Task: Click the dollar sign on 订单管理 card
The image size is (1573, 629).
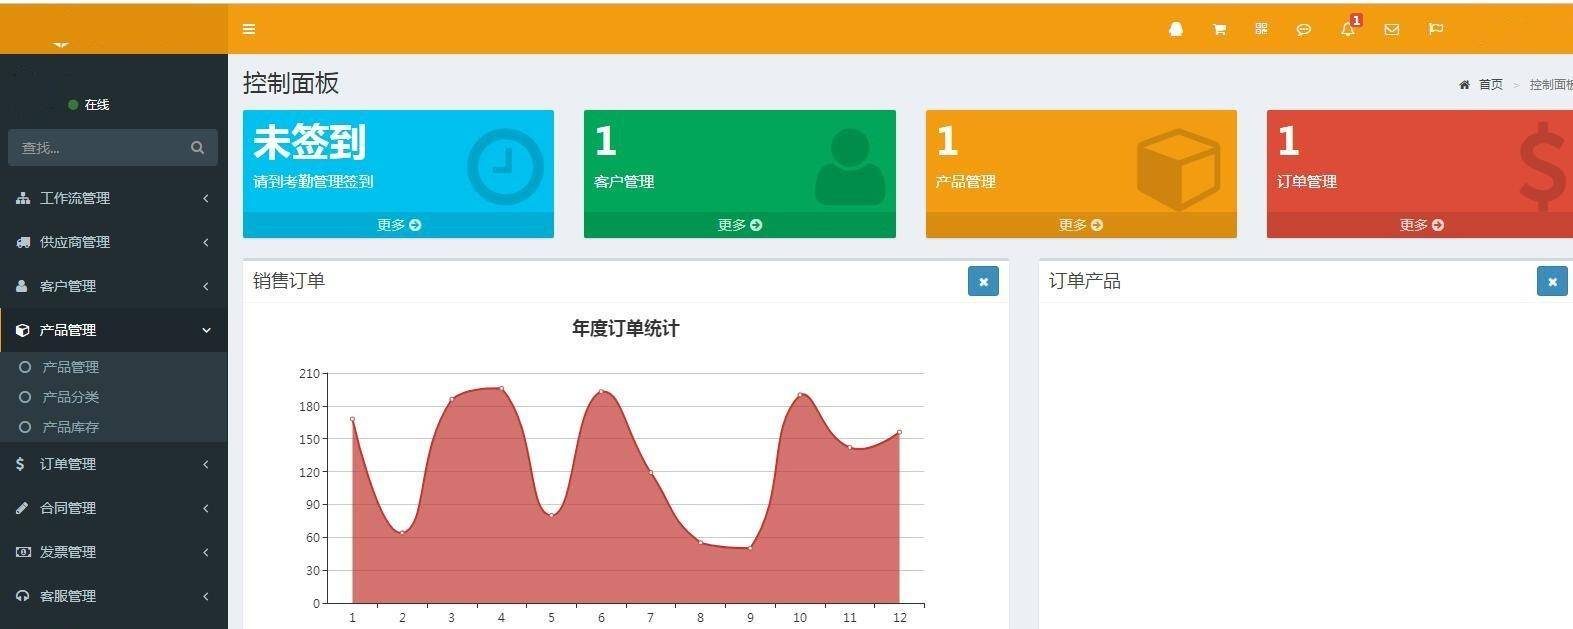Action: [x=1542, y=167]
